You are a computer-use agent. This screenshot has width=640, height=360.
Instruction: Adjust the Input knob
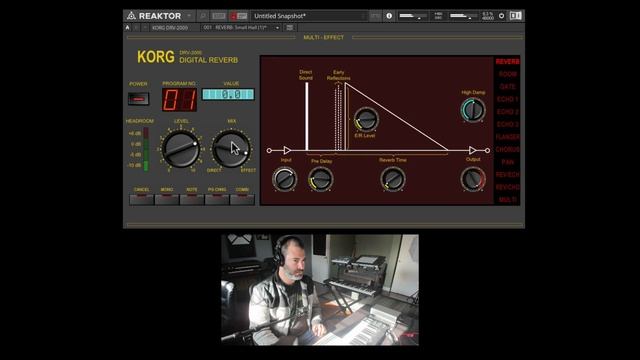pyautogui.click(x=284, y=179)
